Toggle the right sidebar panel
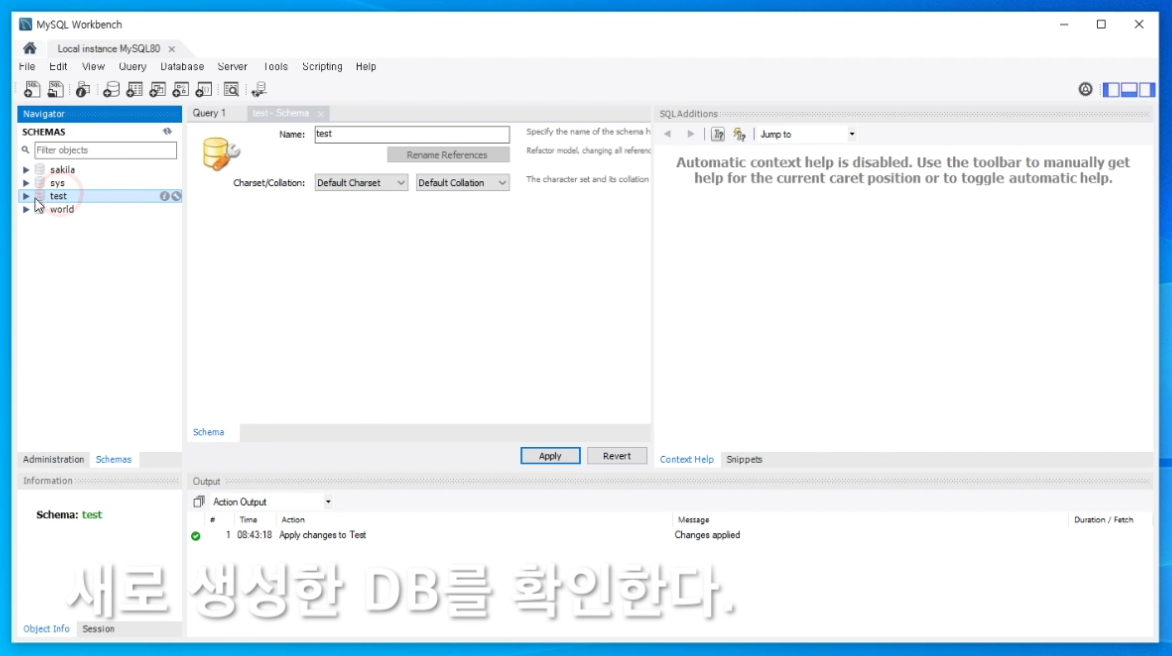The height and width of the screenshot is (656, 1172). (1147, 90)
